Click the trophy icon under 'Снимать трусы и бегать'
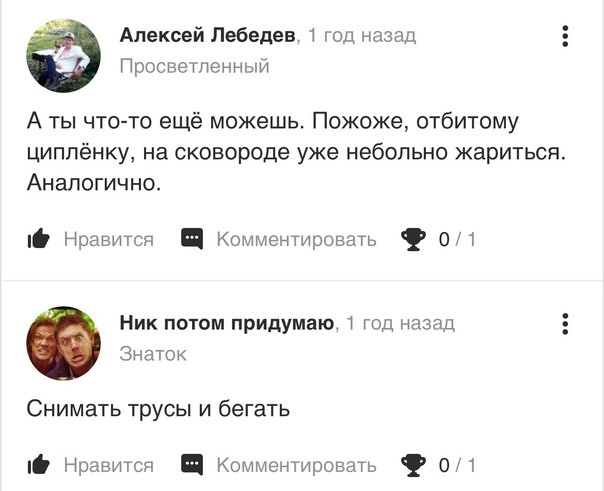 [x=413, y=466]
